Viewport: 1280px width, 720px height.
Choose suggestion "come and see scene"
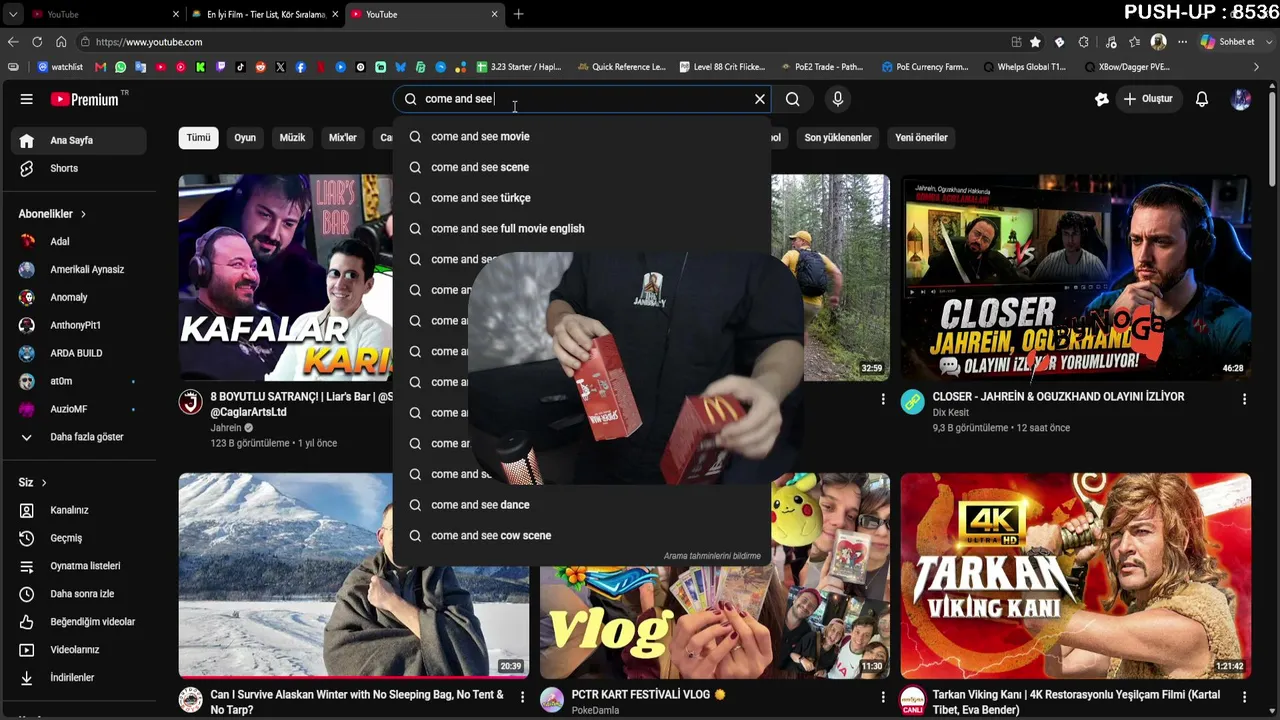coord(582,167)
